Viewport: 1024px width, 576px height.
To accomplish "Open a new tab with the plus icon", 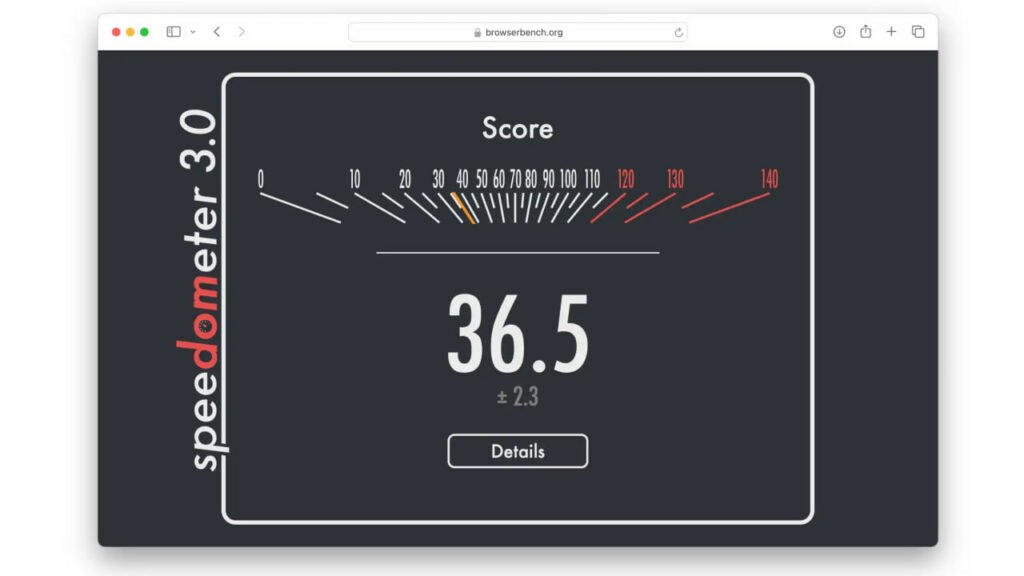I will pos(891,31).
